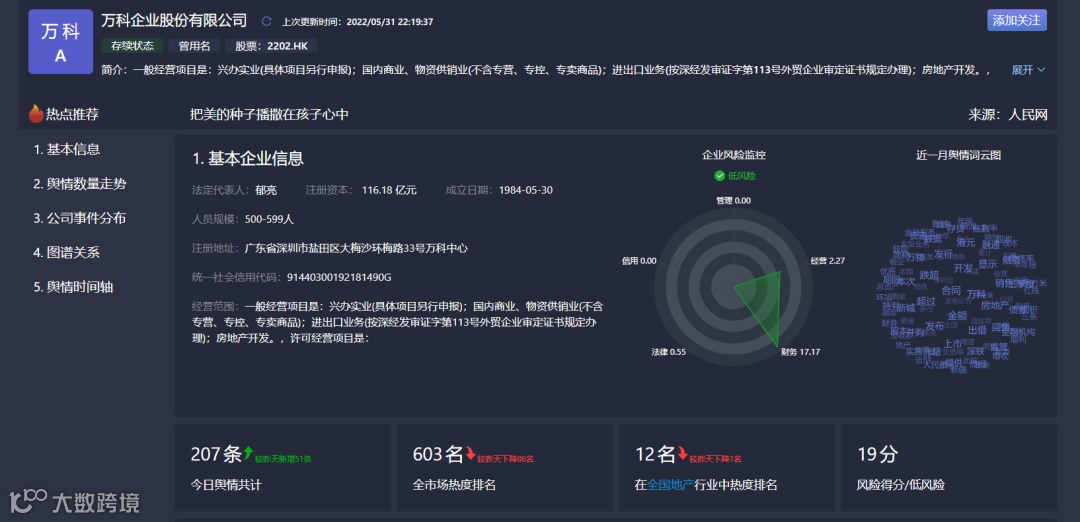Click the source 来源: 人民网

[x=1008, y=114]
